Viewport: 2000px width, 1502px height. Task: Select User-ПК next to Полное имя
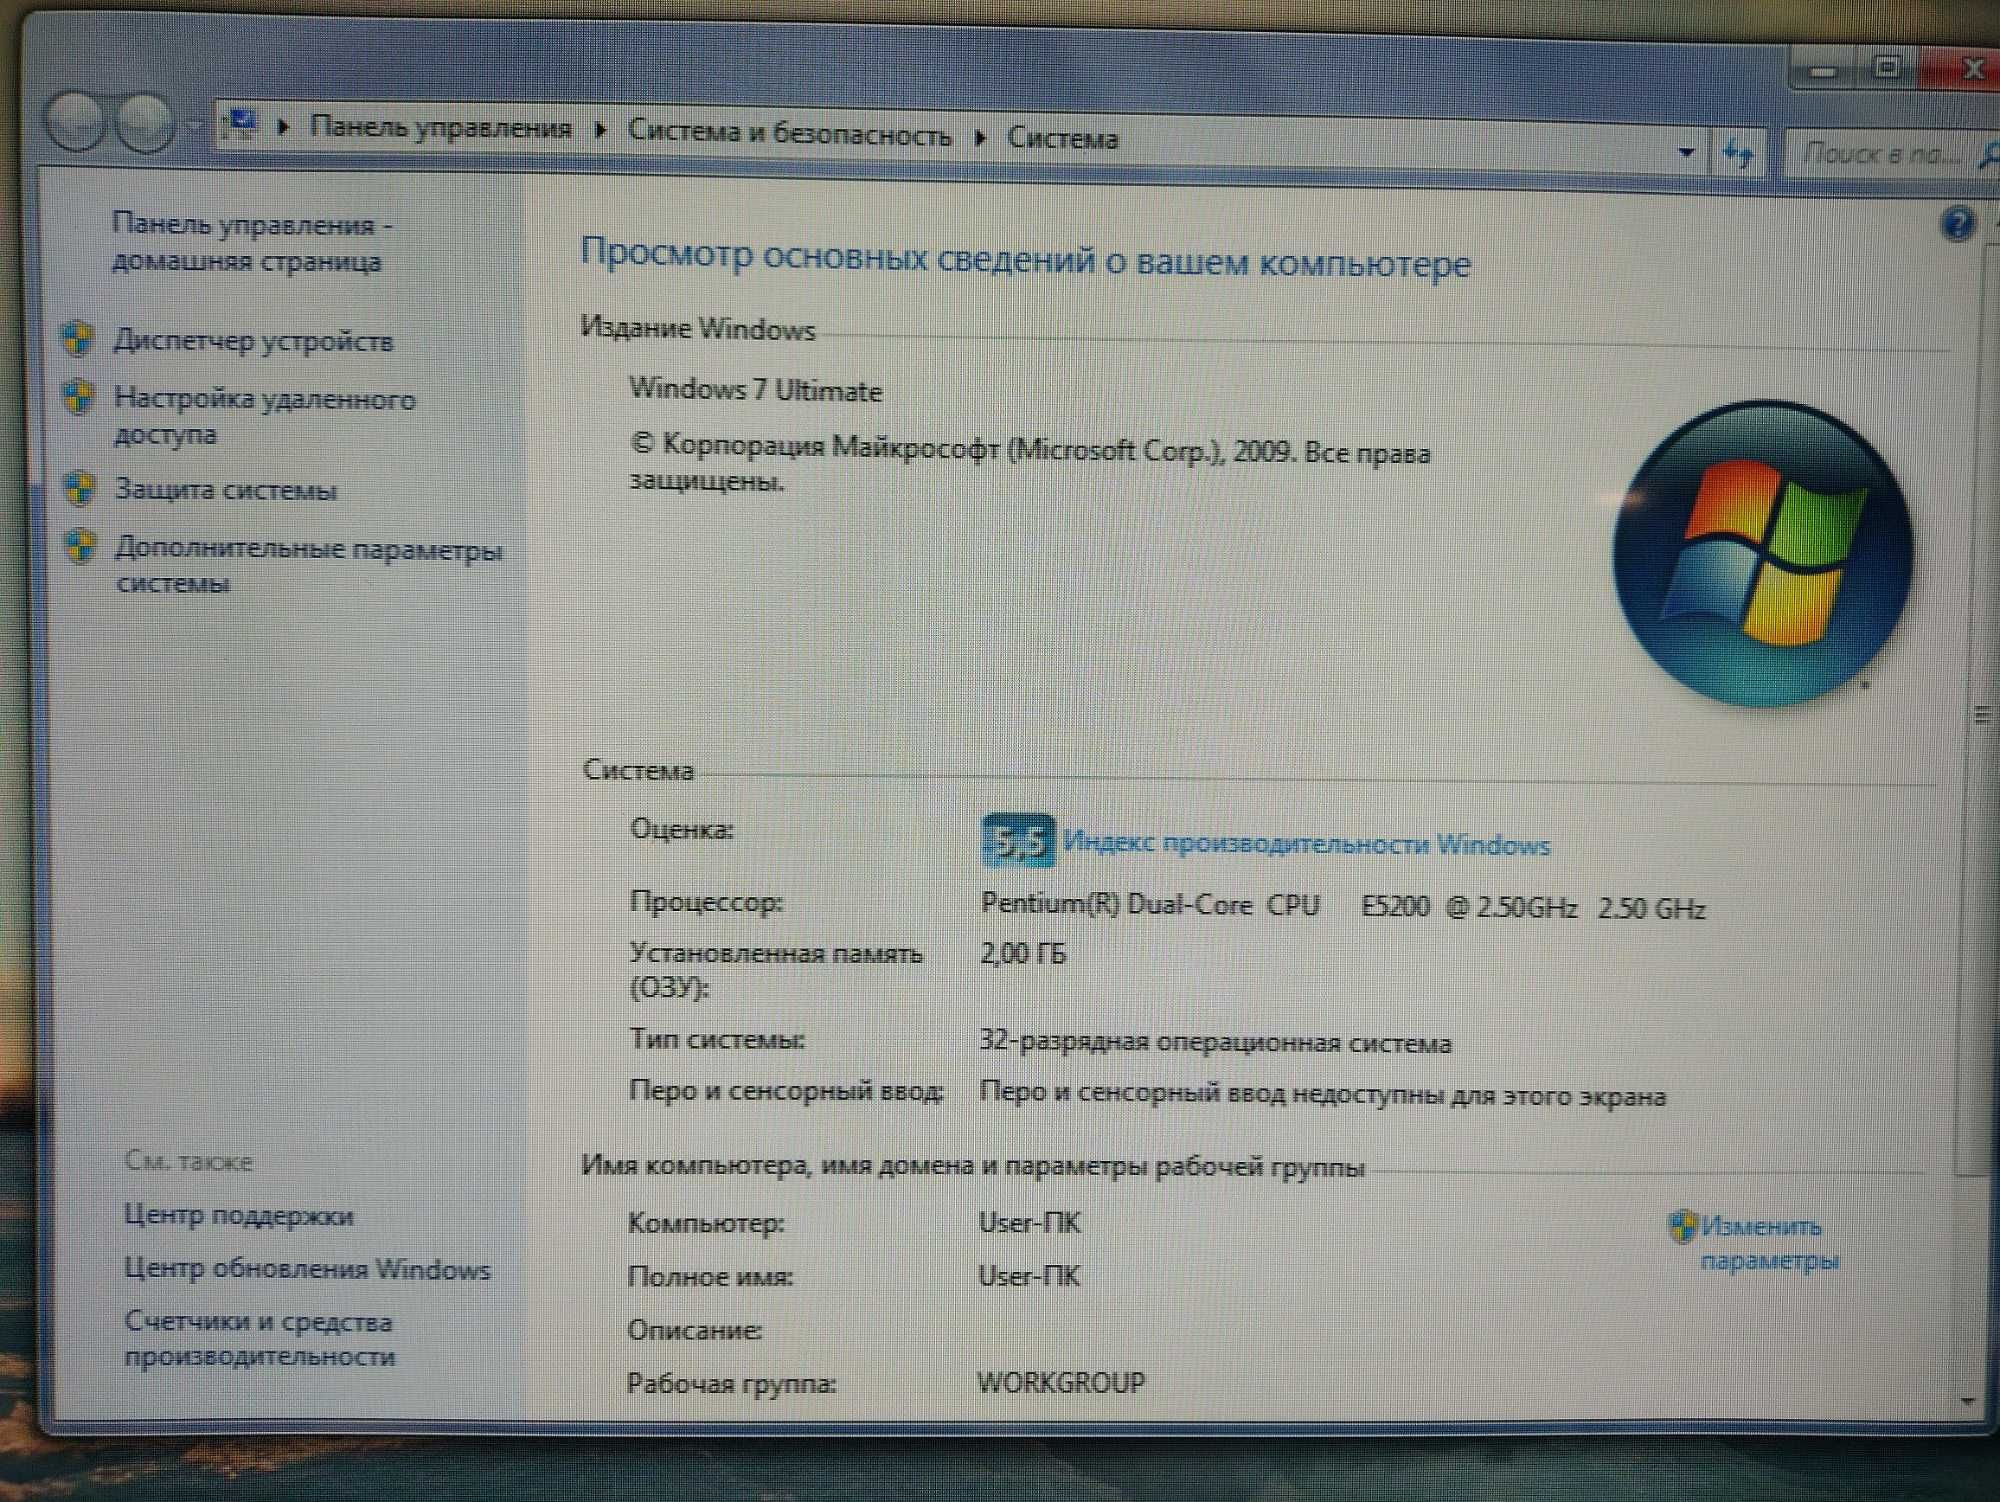1029,1276
